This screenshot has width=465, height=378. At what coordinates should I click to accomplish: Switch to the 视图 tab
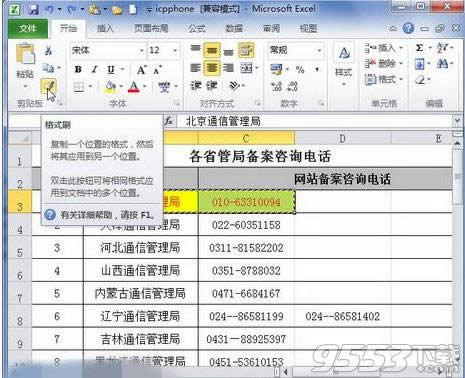click(x=308, y=28)
